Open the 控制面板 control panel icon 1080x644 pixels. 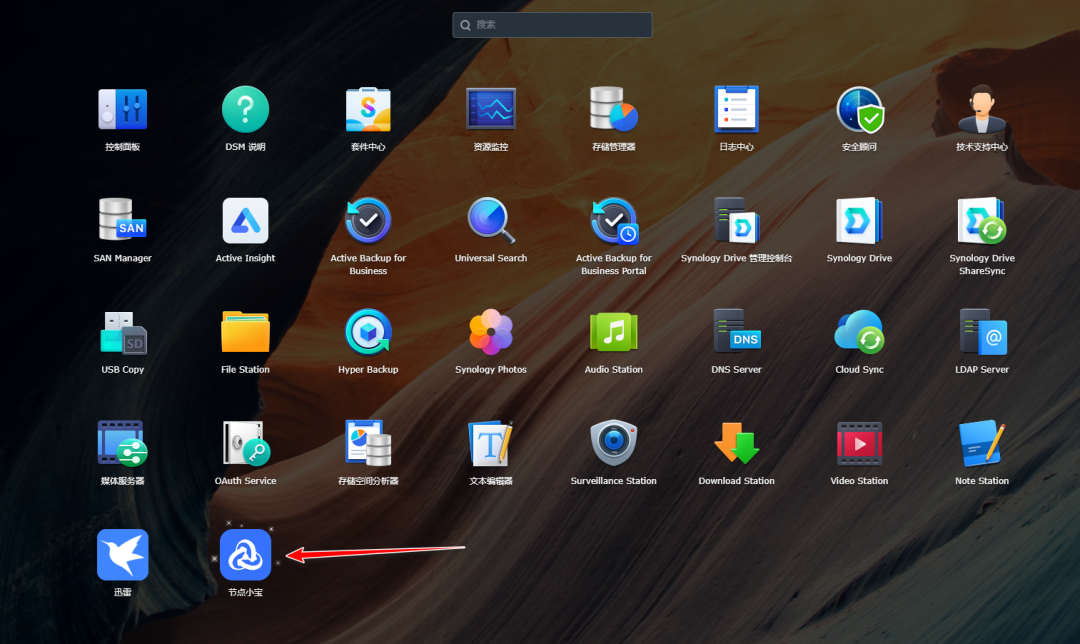point(123,110)
